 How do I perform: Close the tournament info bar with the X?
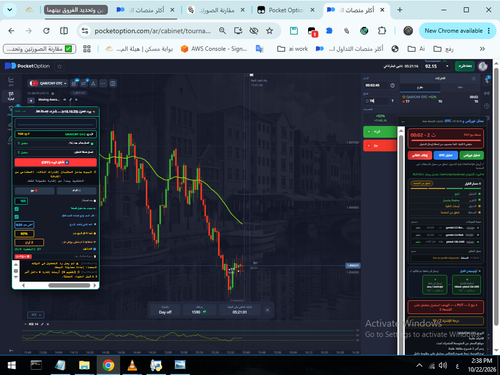[267, 310]
